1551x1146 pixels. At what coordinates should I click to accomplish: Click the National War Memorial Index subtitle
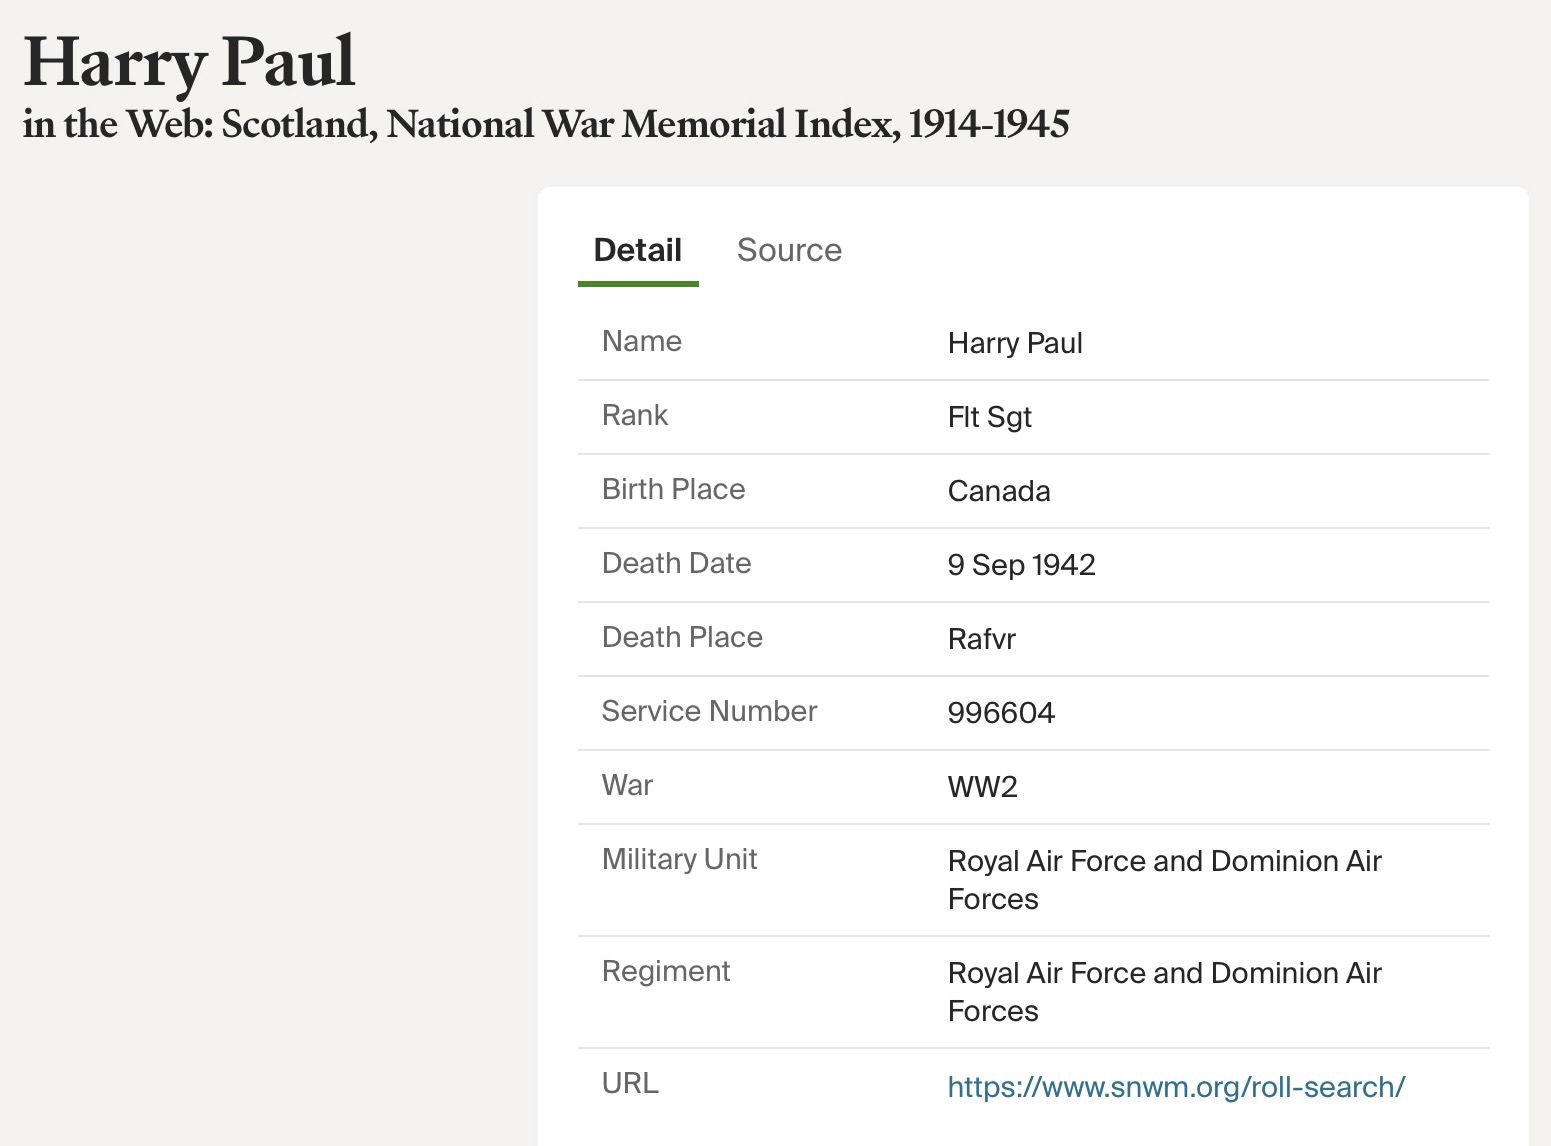tap(546, 124)
